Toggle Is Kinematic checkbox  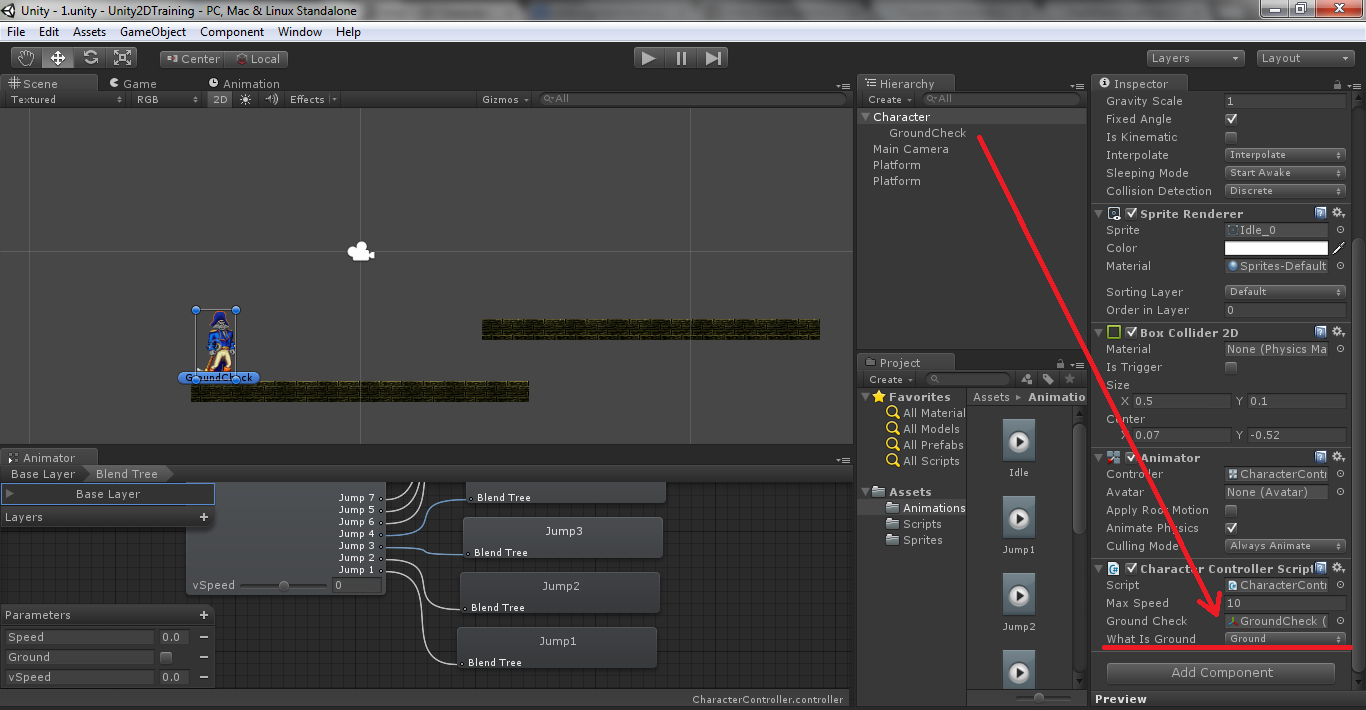click(1231, 137)
